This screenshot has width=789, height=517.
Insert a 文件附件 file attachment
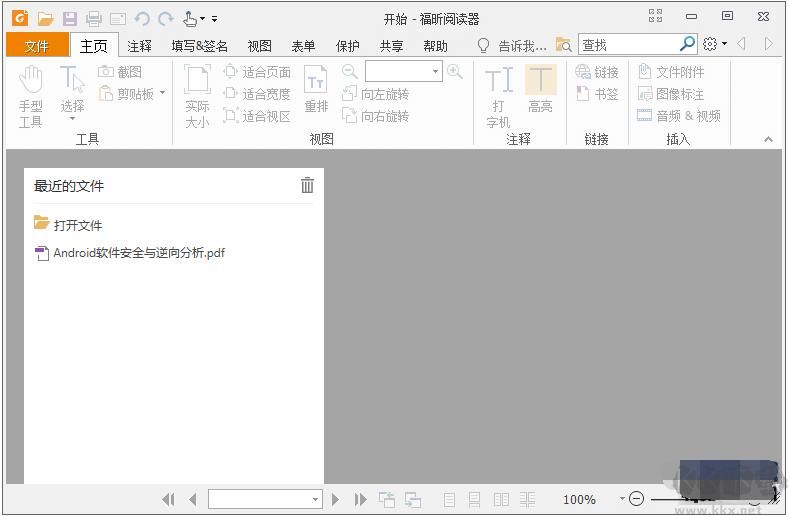pyautogui.click(x=671, y=72)
